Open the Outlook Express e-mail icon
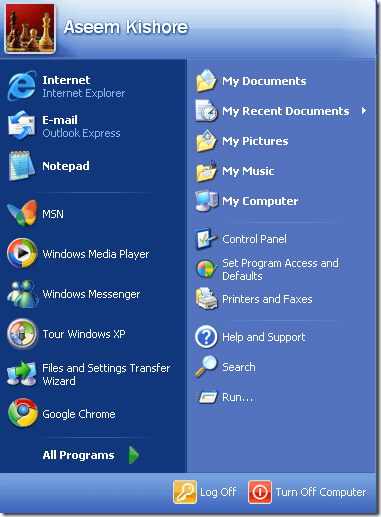Image resolution: width=381 pixels, height=517 pixels. tap(22, 126)
